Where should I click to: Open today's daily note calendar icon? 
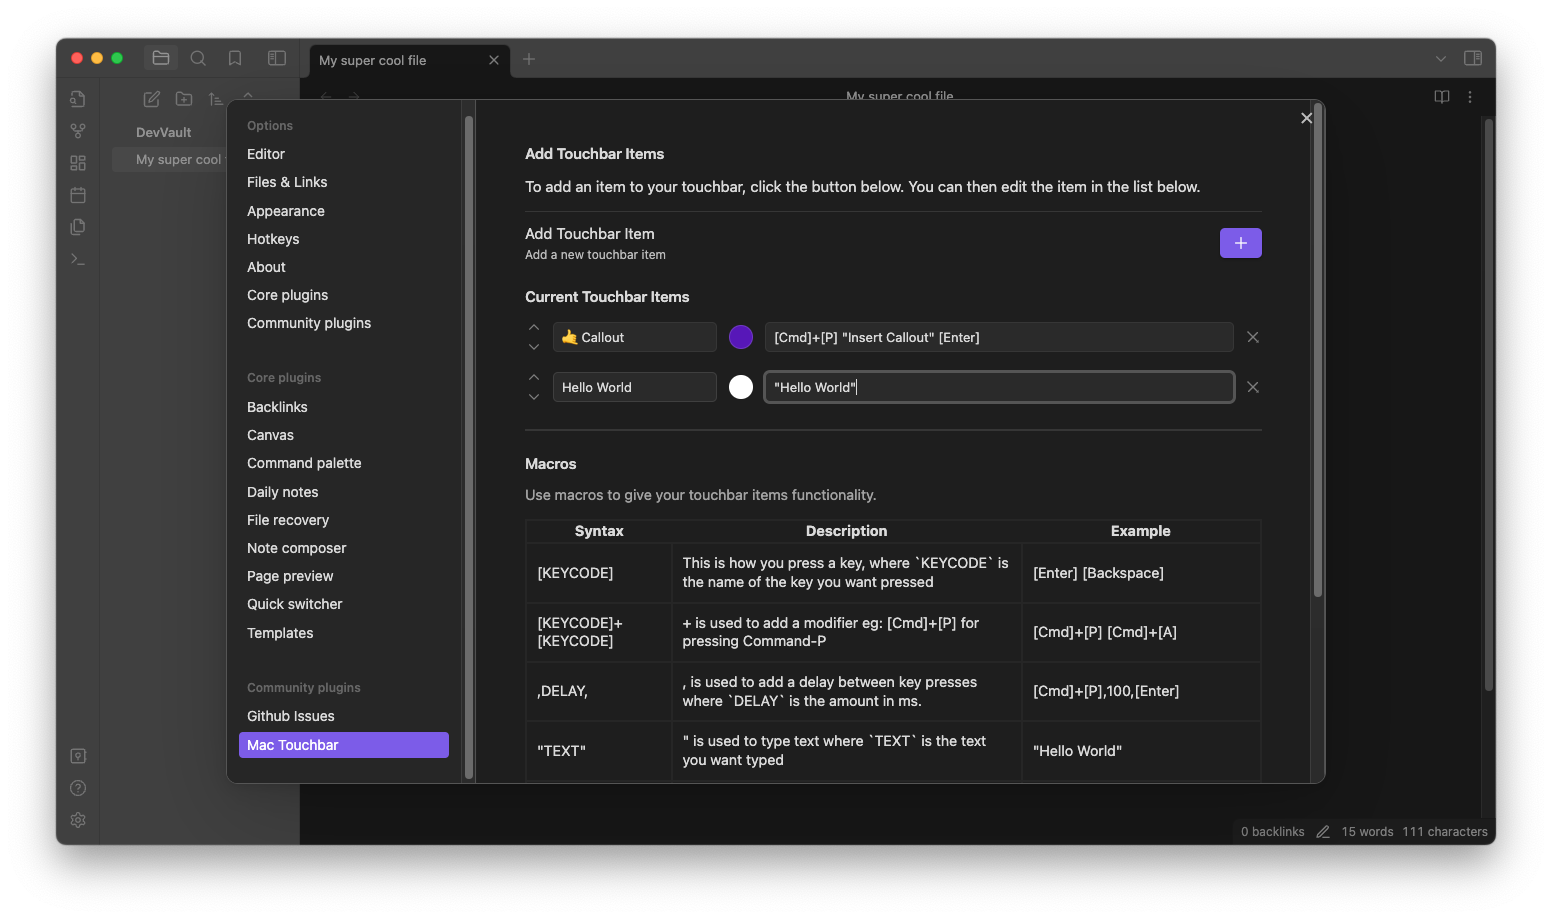pos(78,195)
